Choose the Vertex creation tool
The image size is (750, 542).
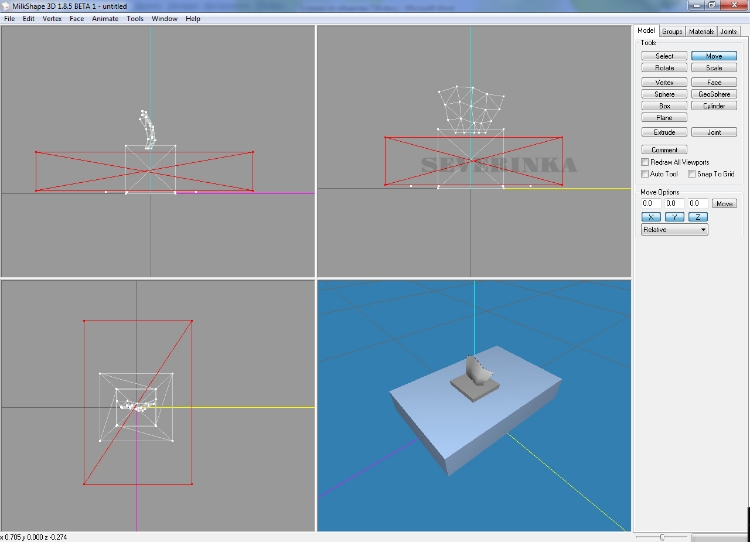tap(664, 82)
